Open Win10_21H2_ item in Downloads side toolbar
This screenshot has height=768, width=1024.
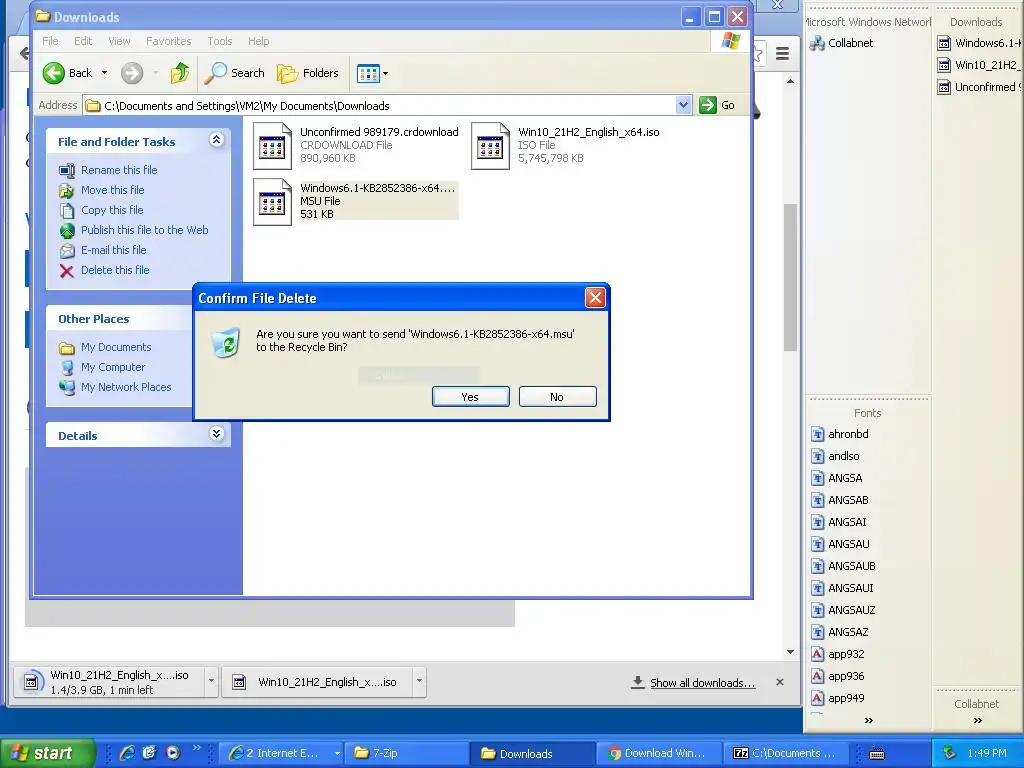click(x=979, y=65)
